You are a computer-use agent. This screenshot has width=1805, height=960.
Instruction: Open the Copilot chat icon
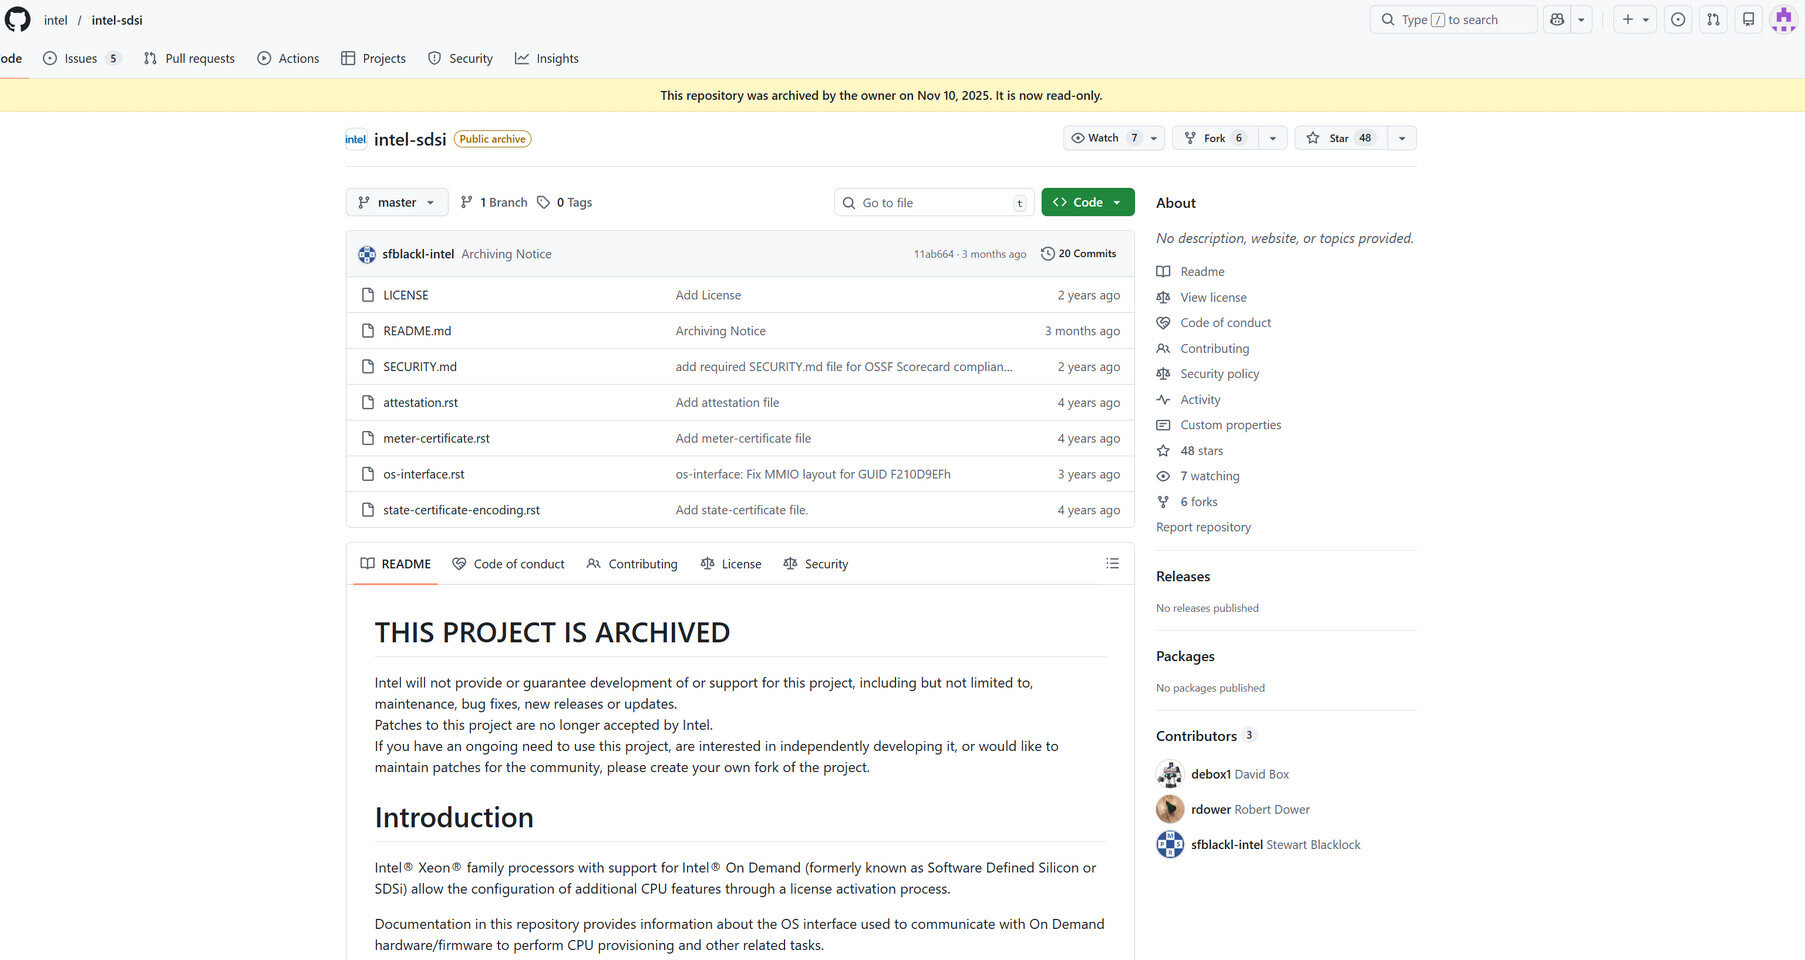coord(1557,19)
